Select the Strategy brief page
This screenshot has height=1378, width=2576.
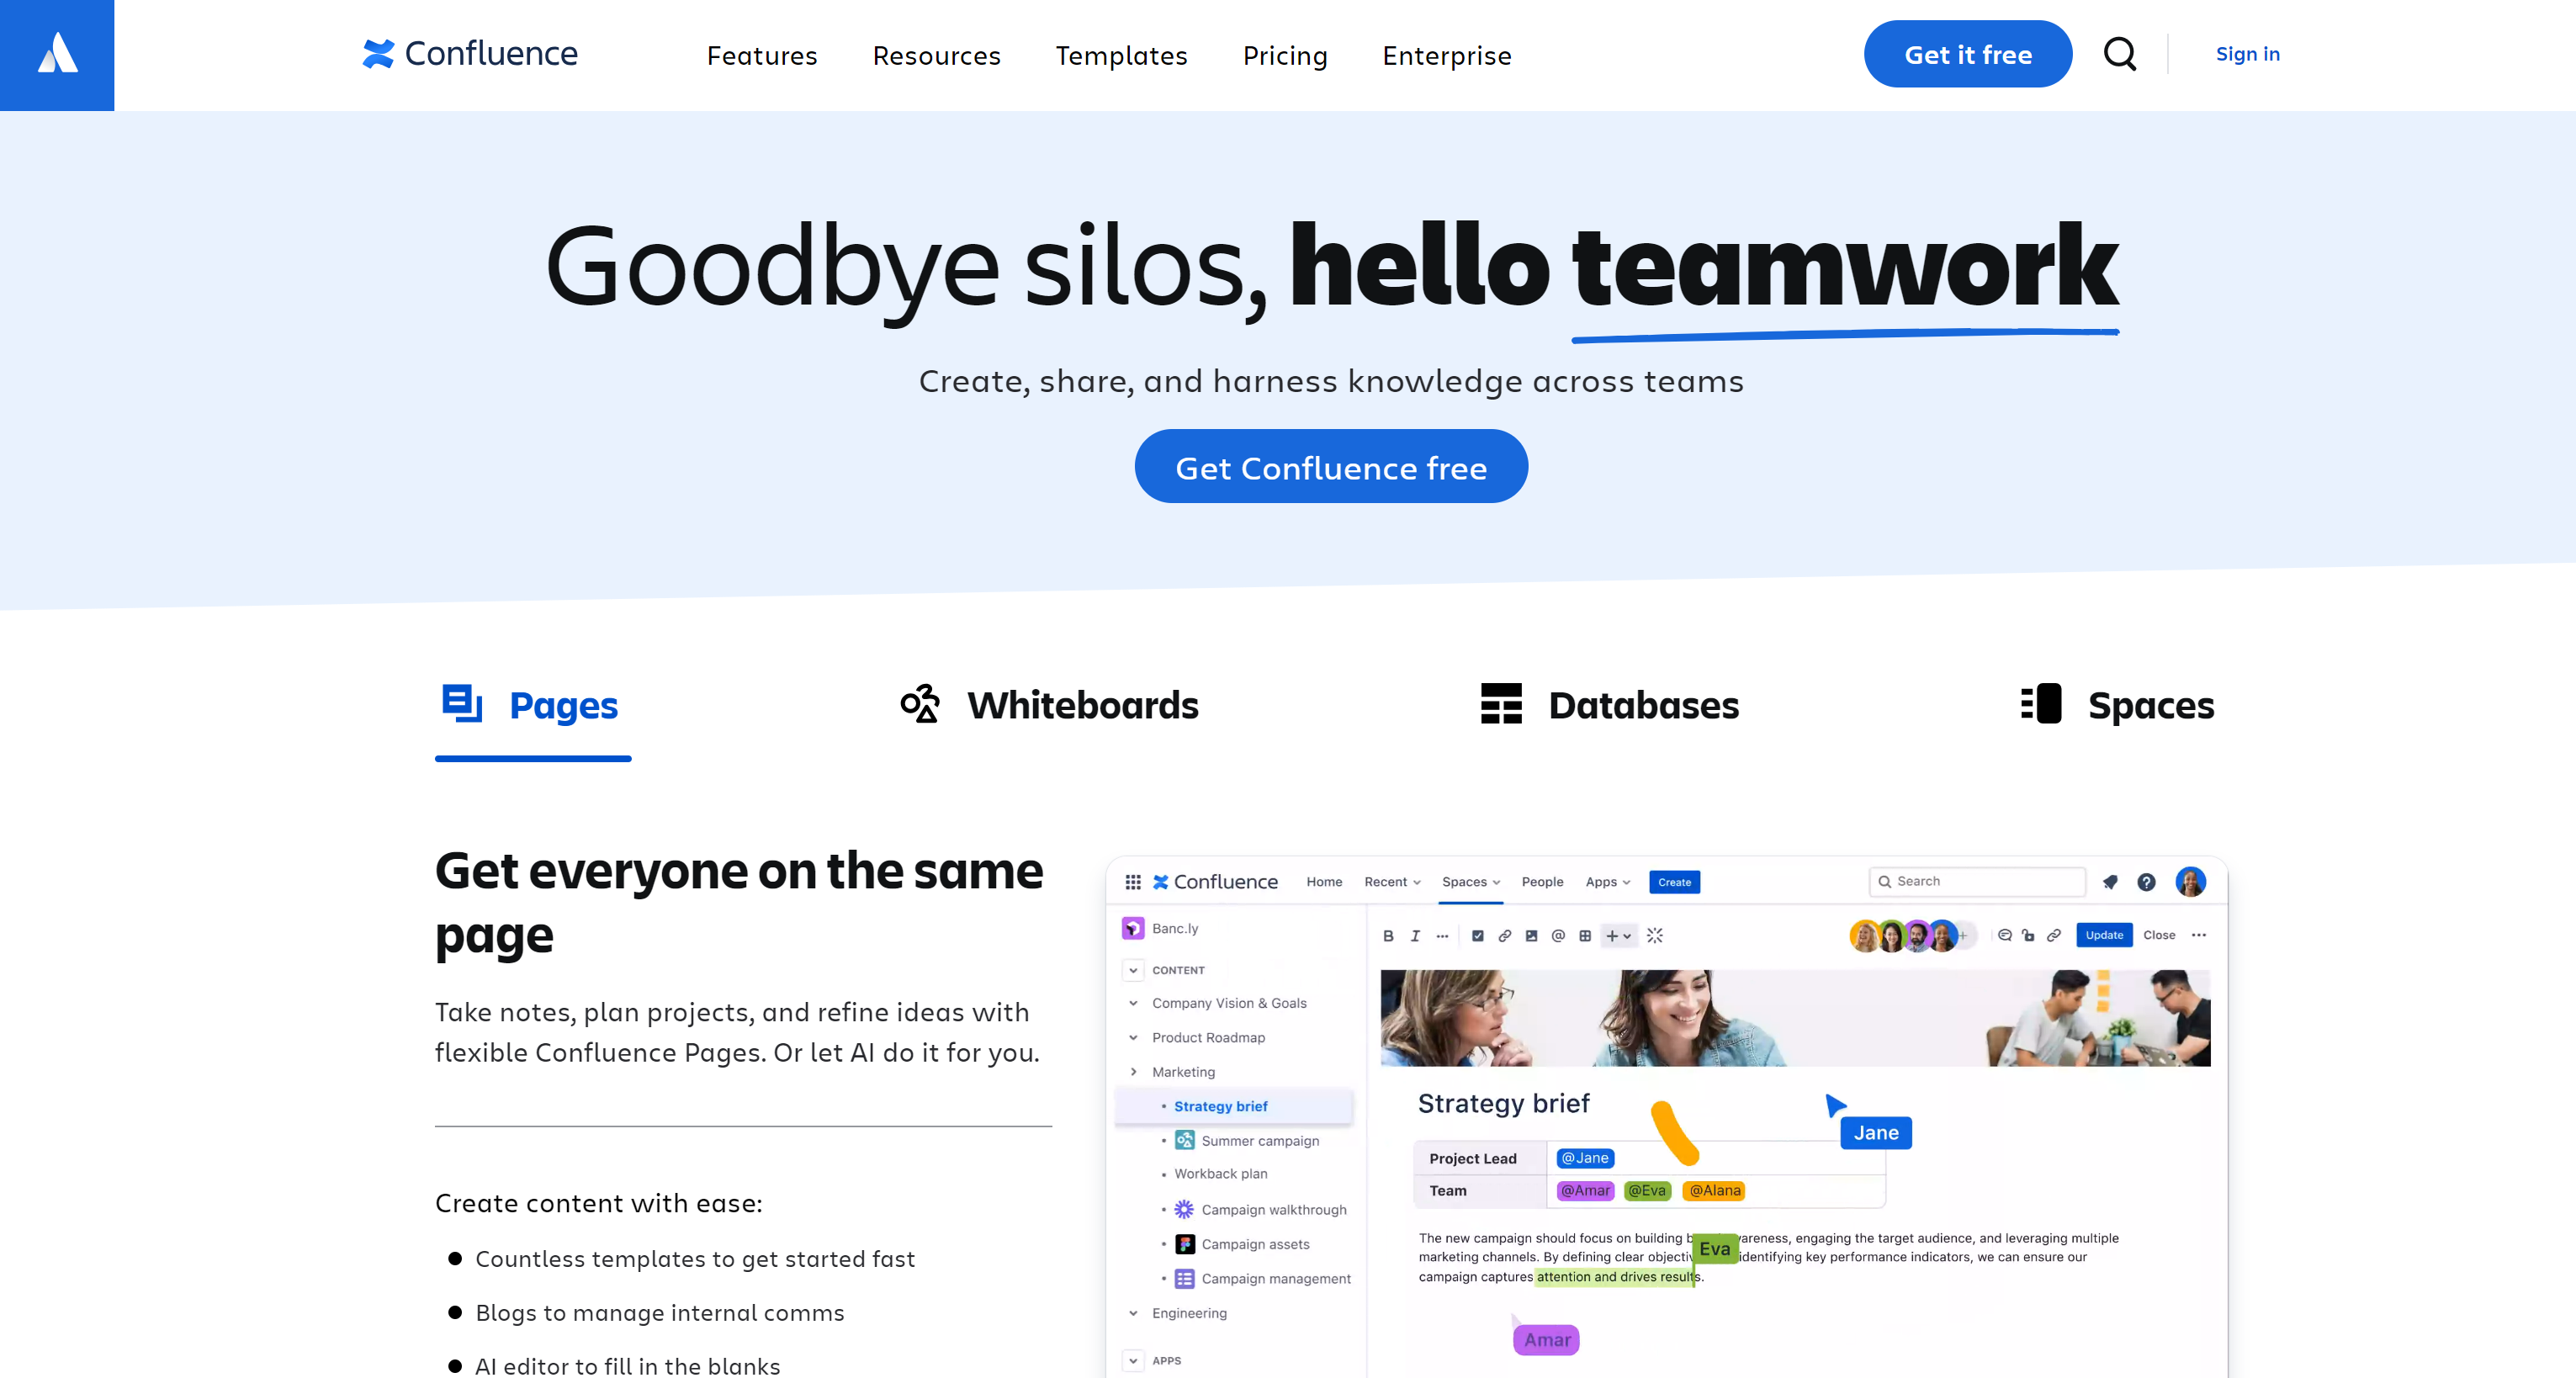[1222, 1105]
